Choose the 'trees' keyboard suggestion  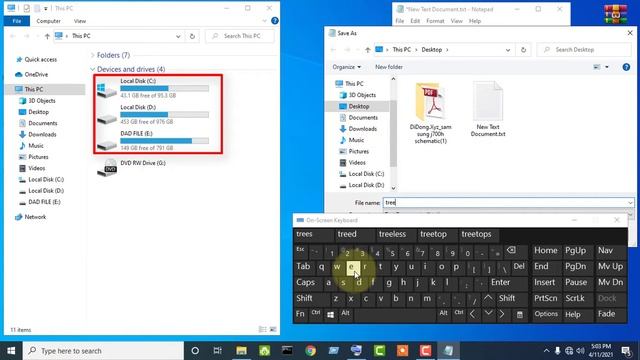[304, 234]
